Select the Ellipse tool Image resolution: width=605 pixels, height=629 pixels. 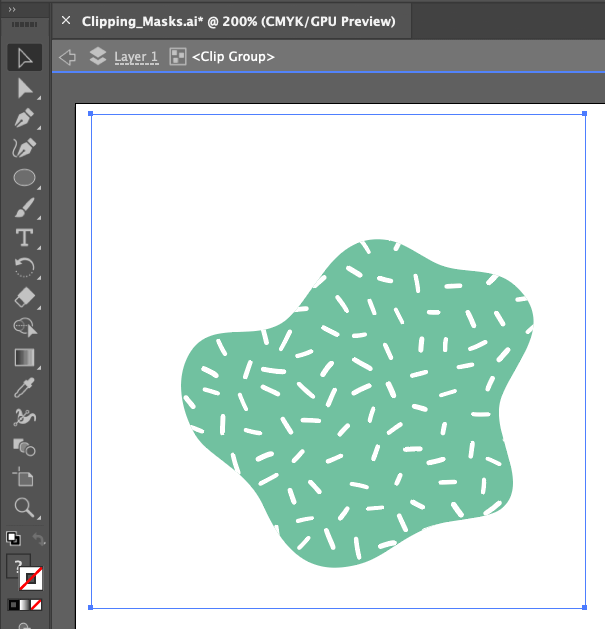(x=24, y=177)
